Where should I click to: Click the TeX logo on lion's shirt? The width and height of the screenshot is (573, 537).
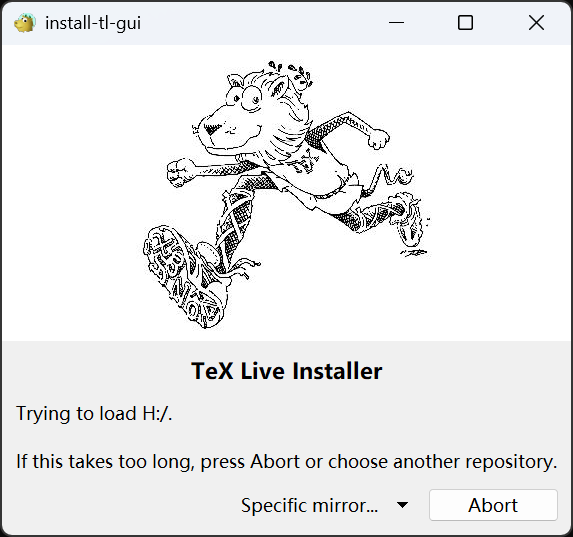pyautogui.click(x=306, y=161)
